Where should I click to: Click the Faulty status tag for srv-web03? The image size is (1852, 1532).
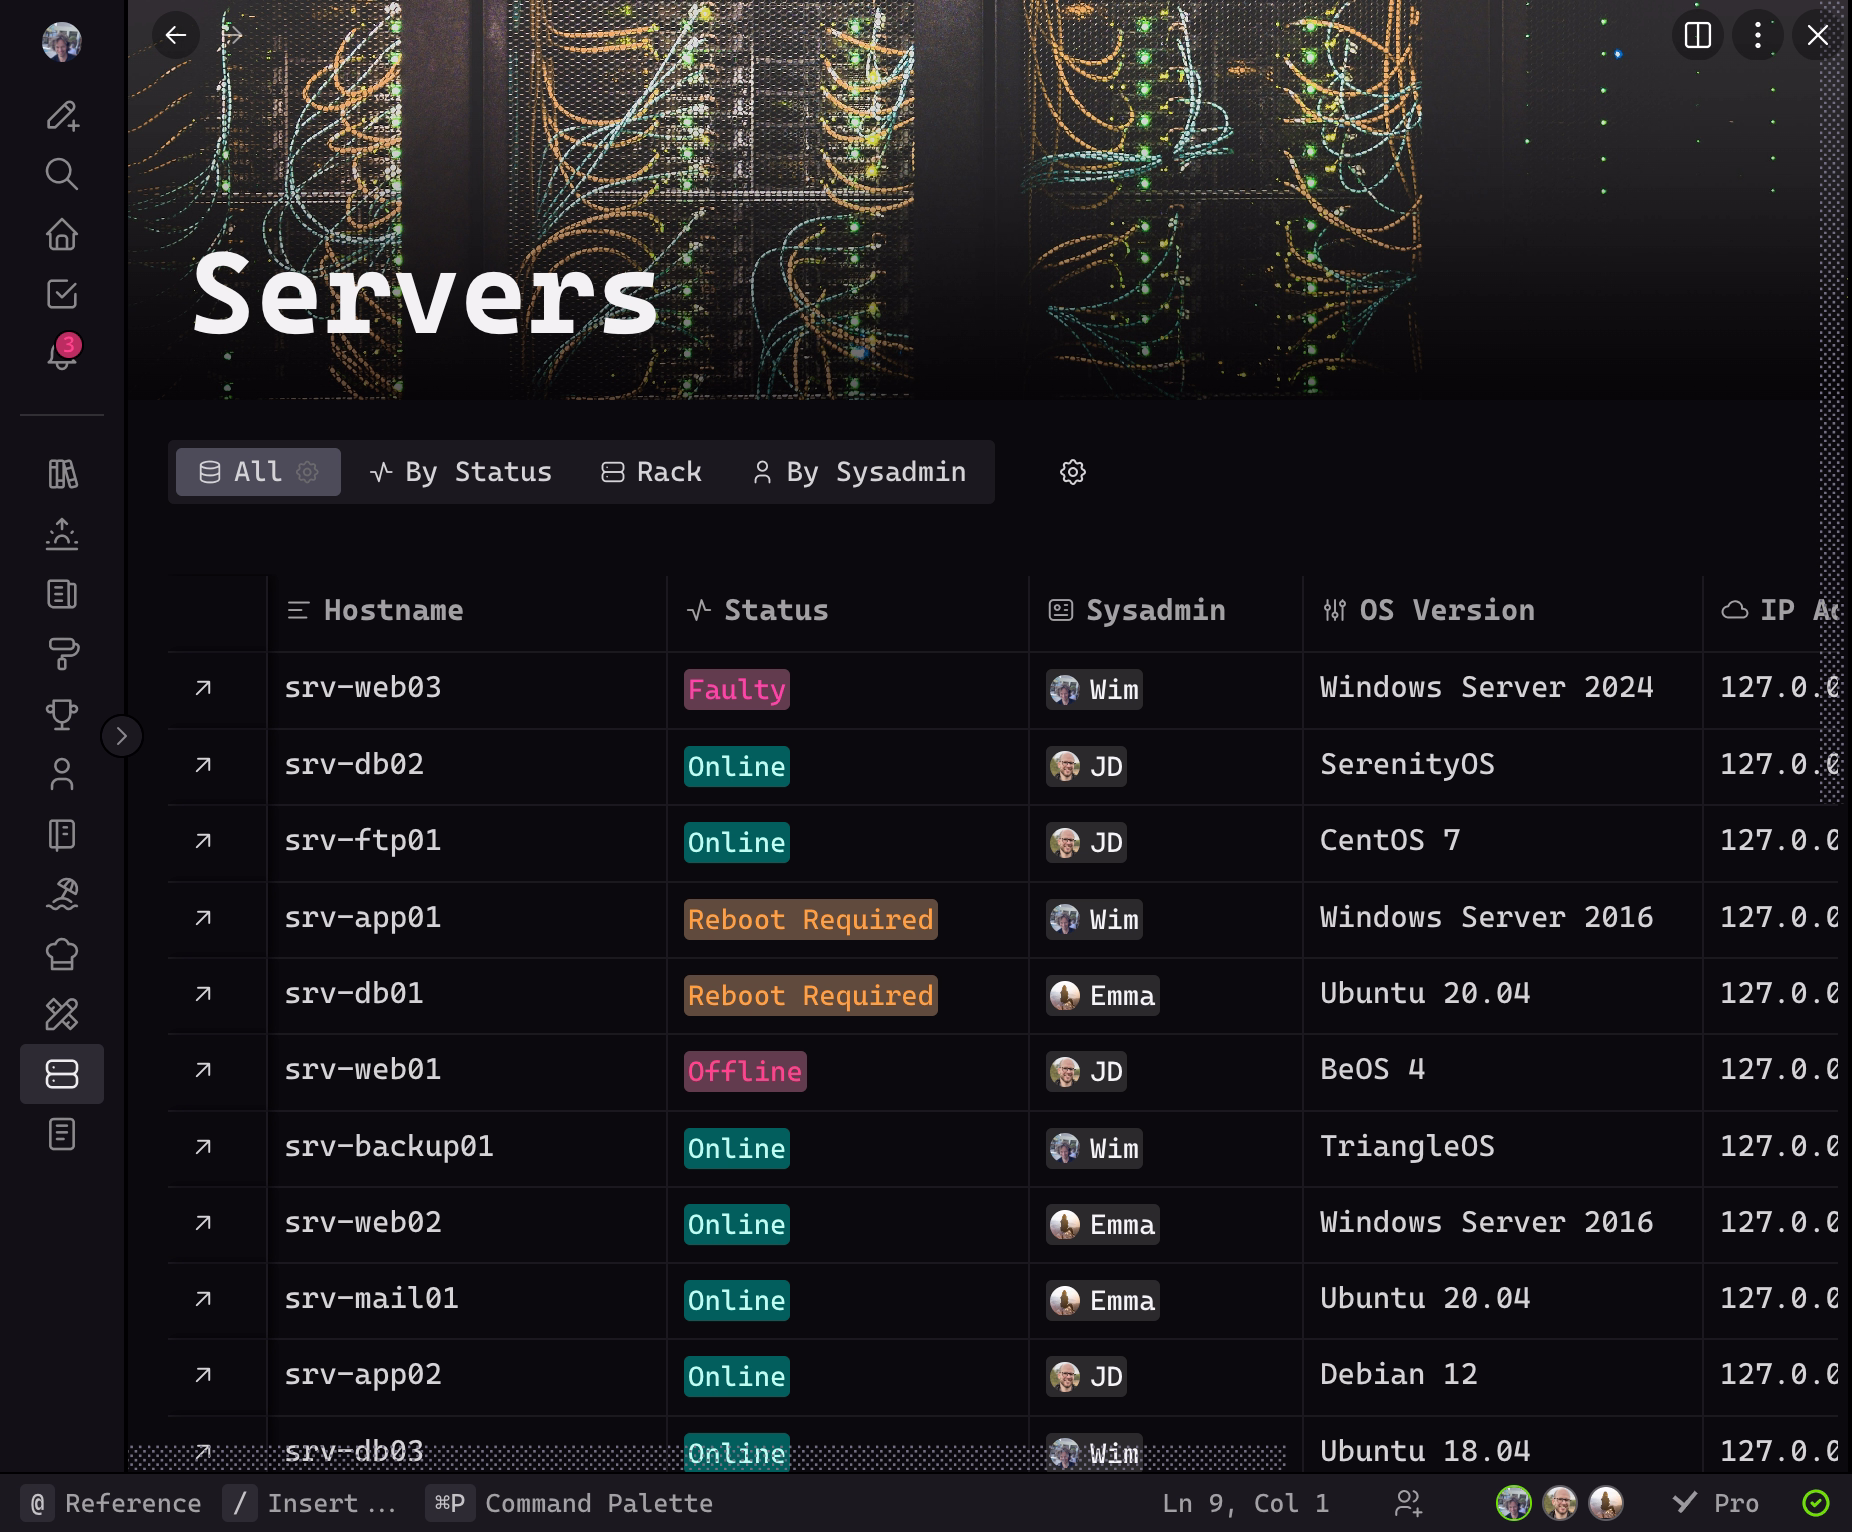736,690
